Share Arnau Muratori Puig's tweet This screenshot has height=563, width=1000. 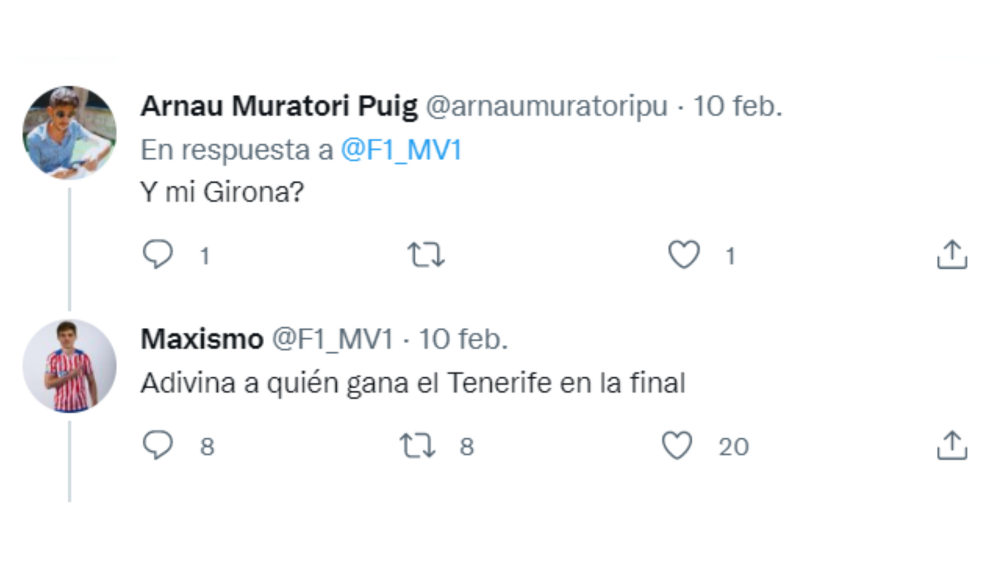[x=952, y=256]
